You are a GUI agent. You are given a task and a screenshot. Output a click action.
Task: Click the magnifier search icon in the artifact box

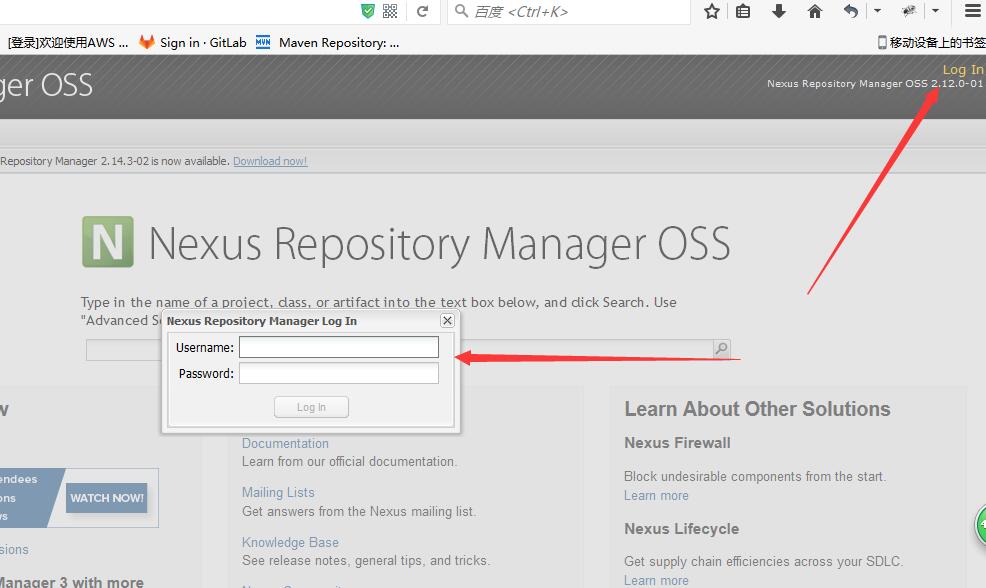[721, 348]
